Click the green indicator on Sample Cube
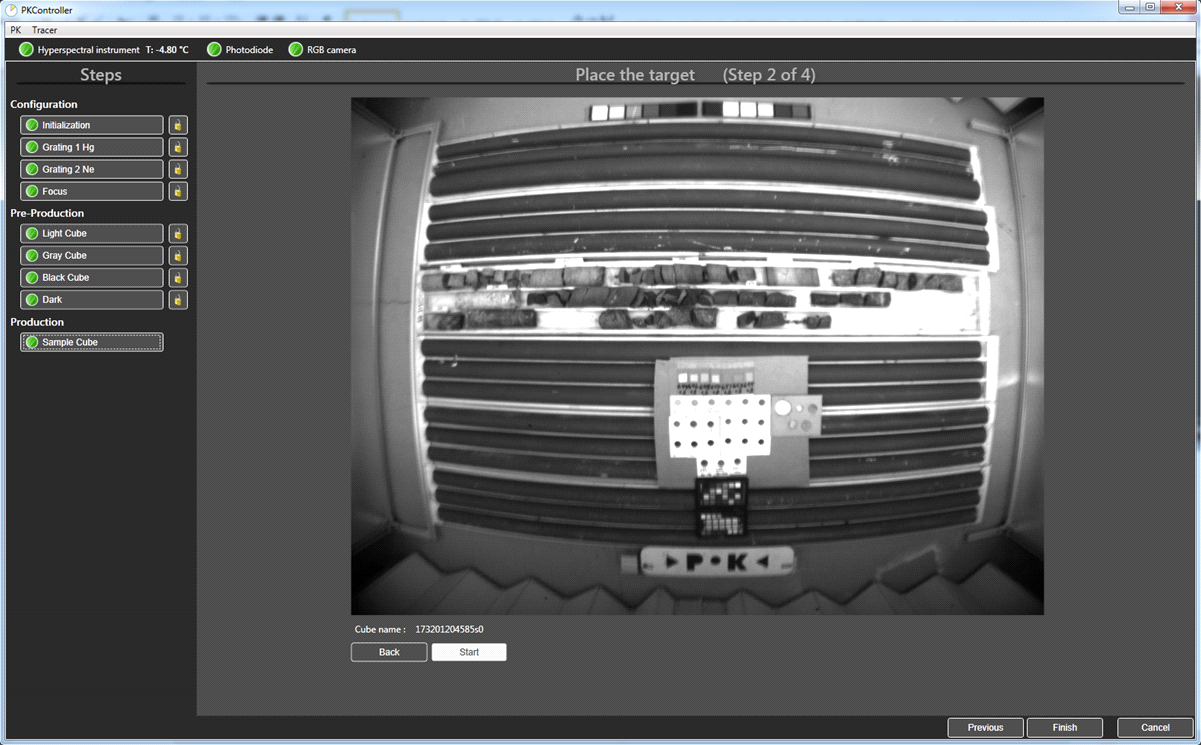Image resolution: width=1201 pixels, height=745 pixels. tap(31, 341)
